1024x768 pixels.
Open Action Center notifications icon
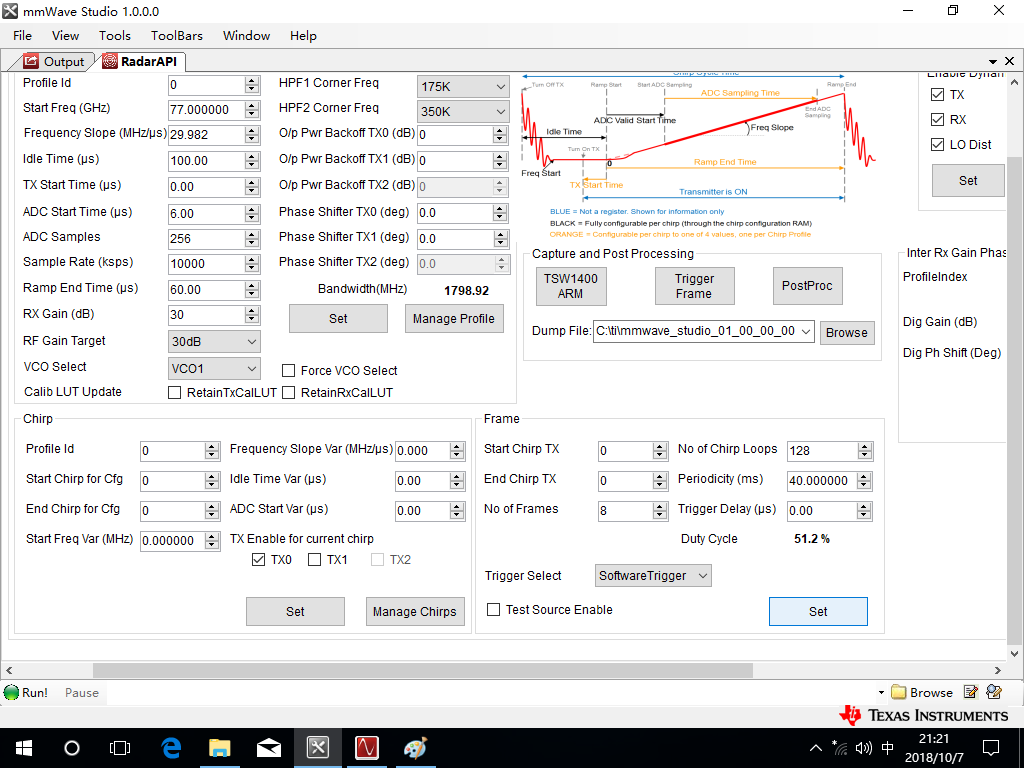[991, 748]
